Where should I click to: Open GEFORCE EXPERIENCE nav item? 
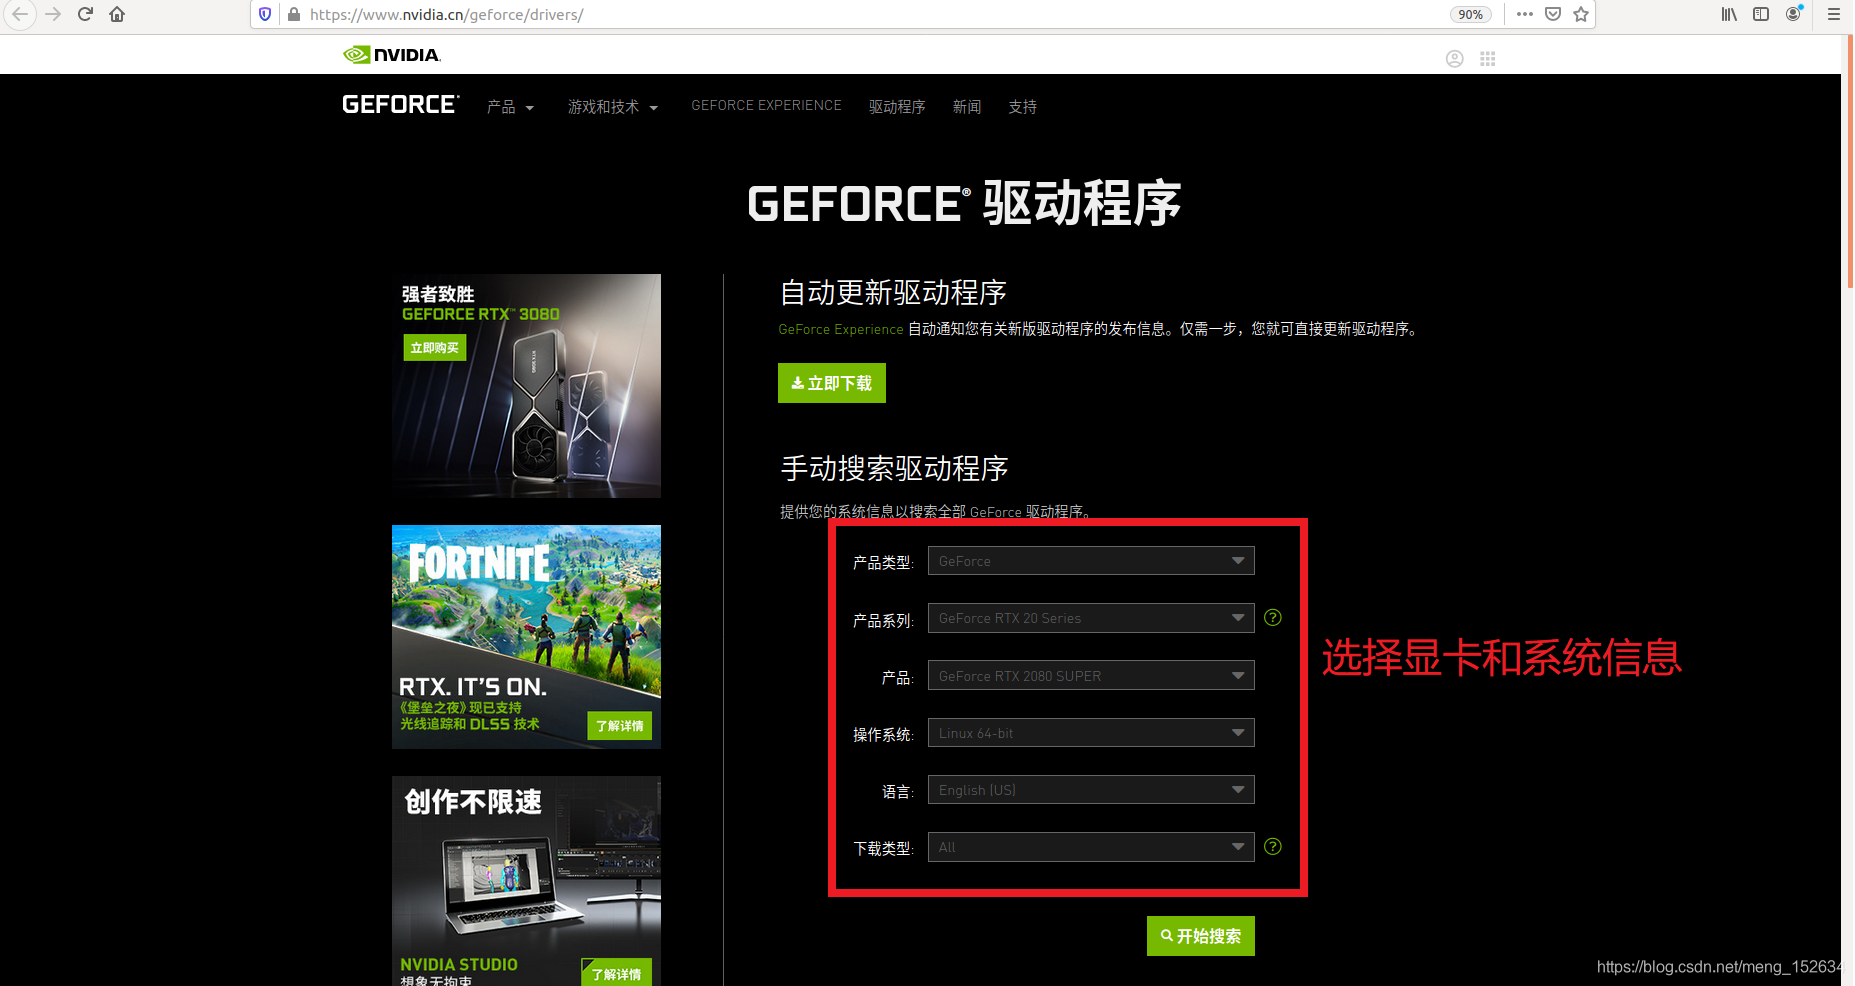pyautogui.click(x=766, y=106)
